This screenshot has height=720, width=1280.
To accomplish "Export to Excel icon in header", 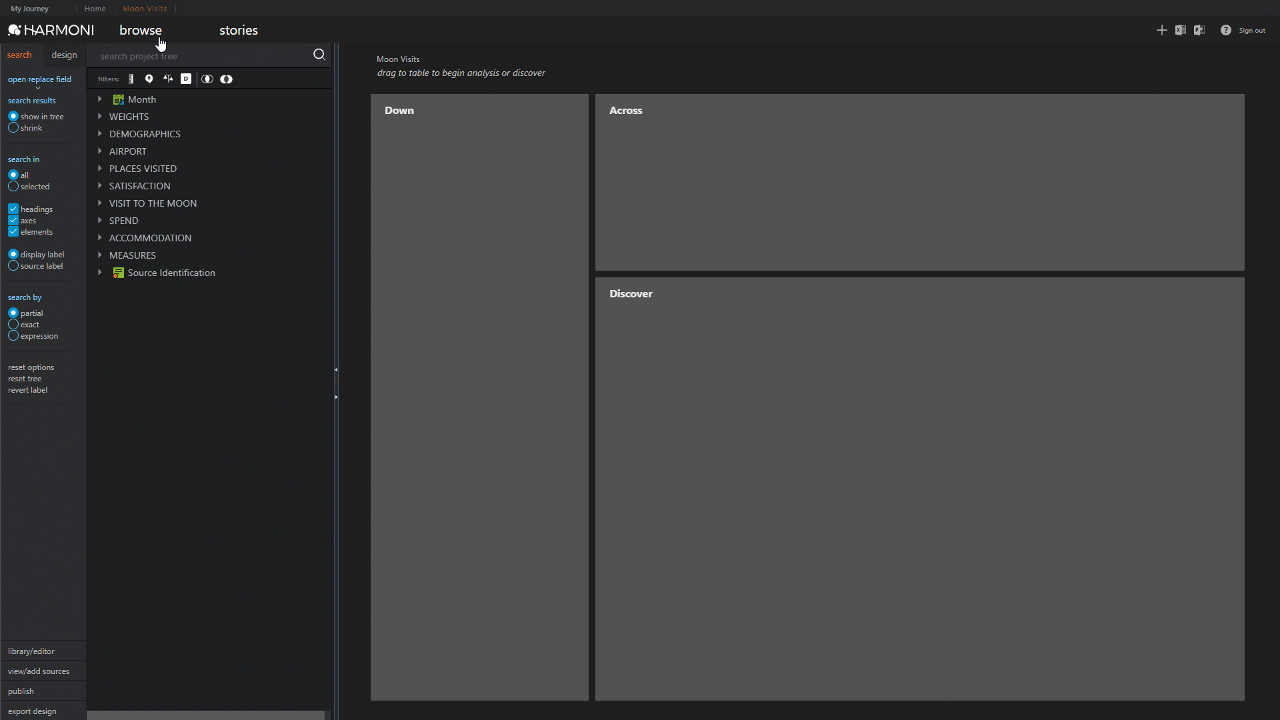I will click(x=1180, y=30).
